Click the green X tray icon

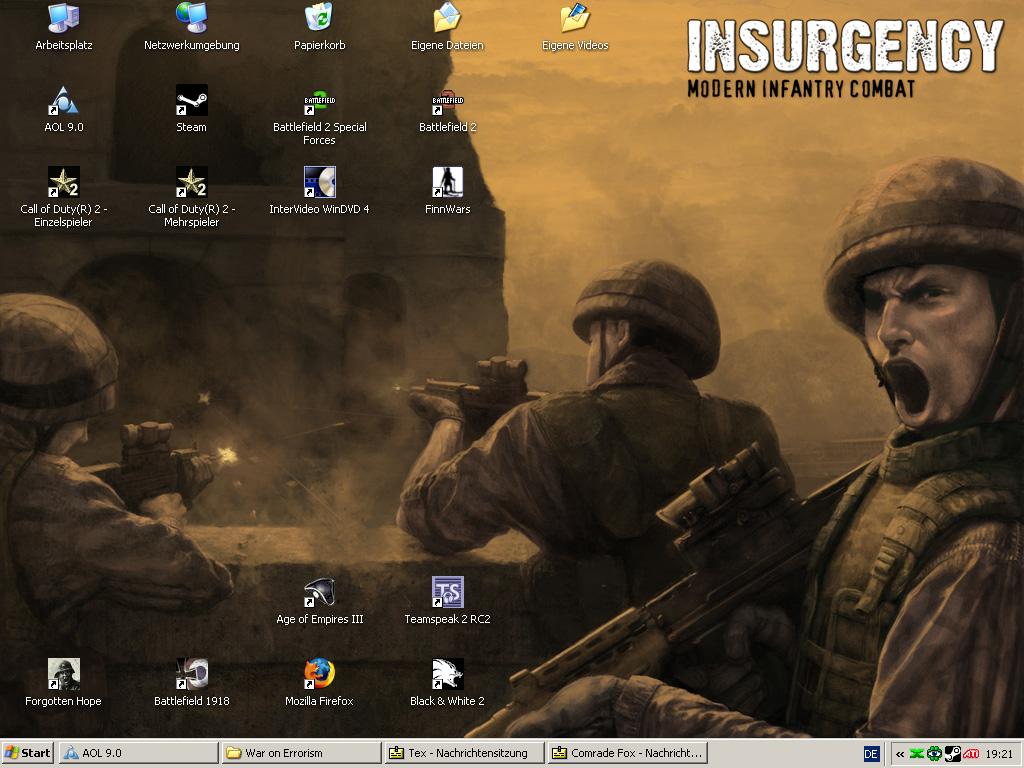pyautogui.click(x=917, y=754)
